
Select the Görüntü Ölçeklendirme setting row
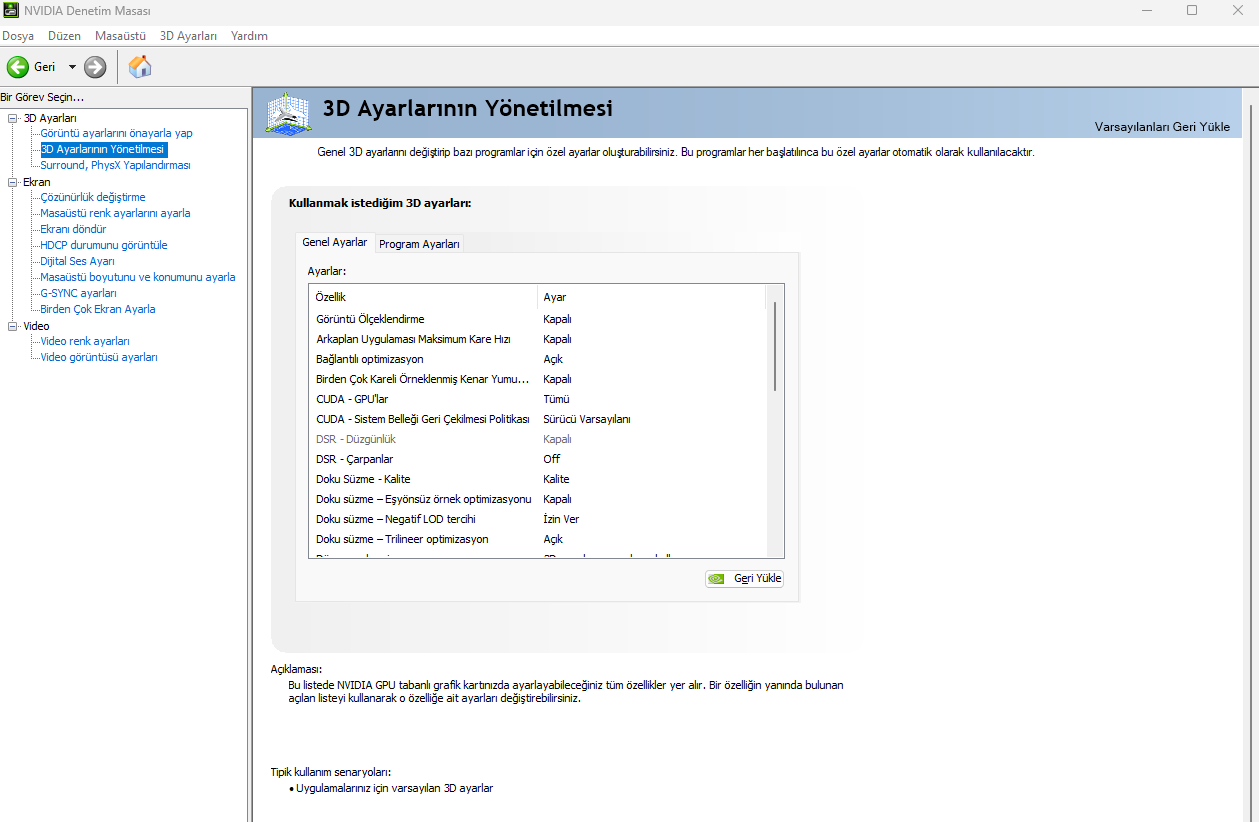[538, 319]
